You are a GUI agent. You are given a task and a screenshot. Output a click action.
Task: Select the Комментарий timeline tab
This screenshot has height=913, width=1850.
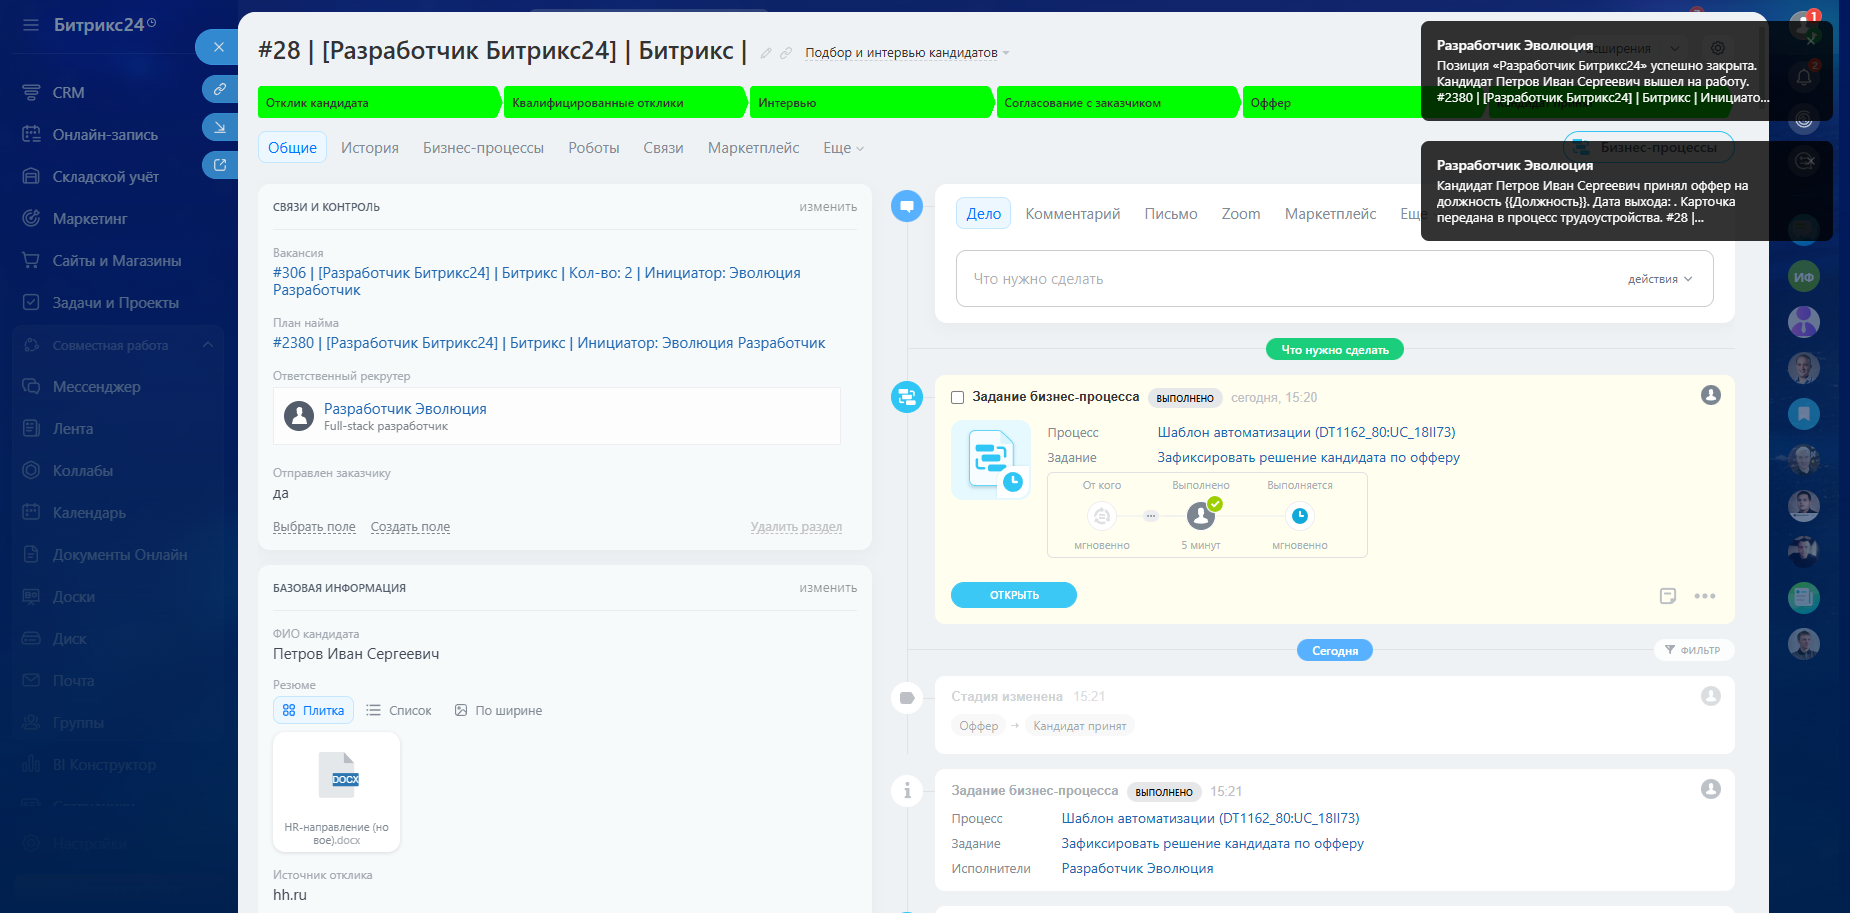click(x=1073, y=214)
